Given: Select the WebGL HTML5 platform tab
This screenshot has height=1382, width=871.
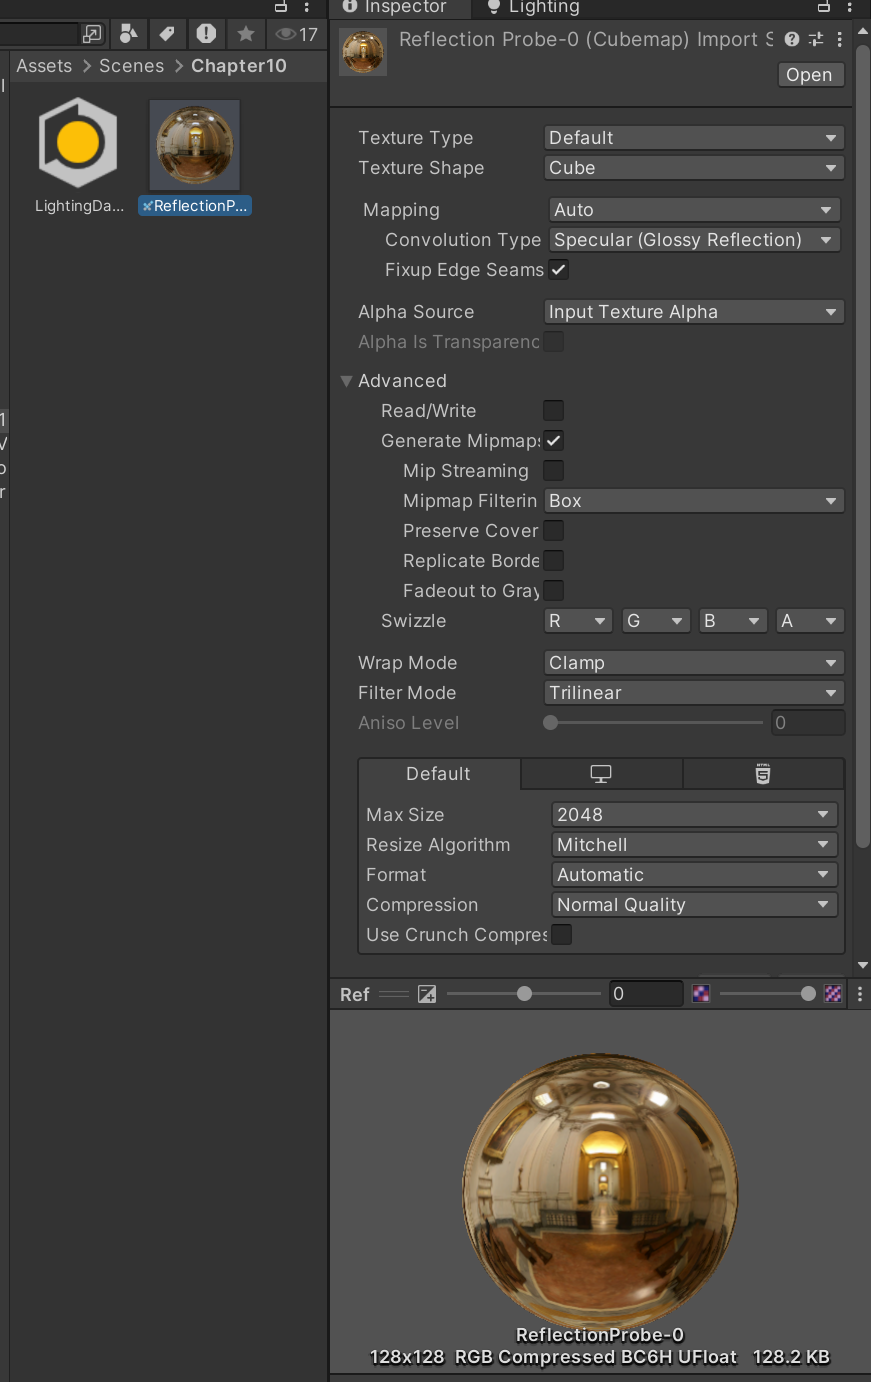Looking at the screenshot, I should pyautogui.click(x=763, y=774).
